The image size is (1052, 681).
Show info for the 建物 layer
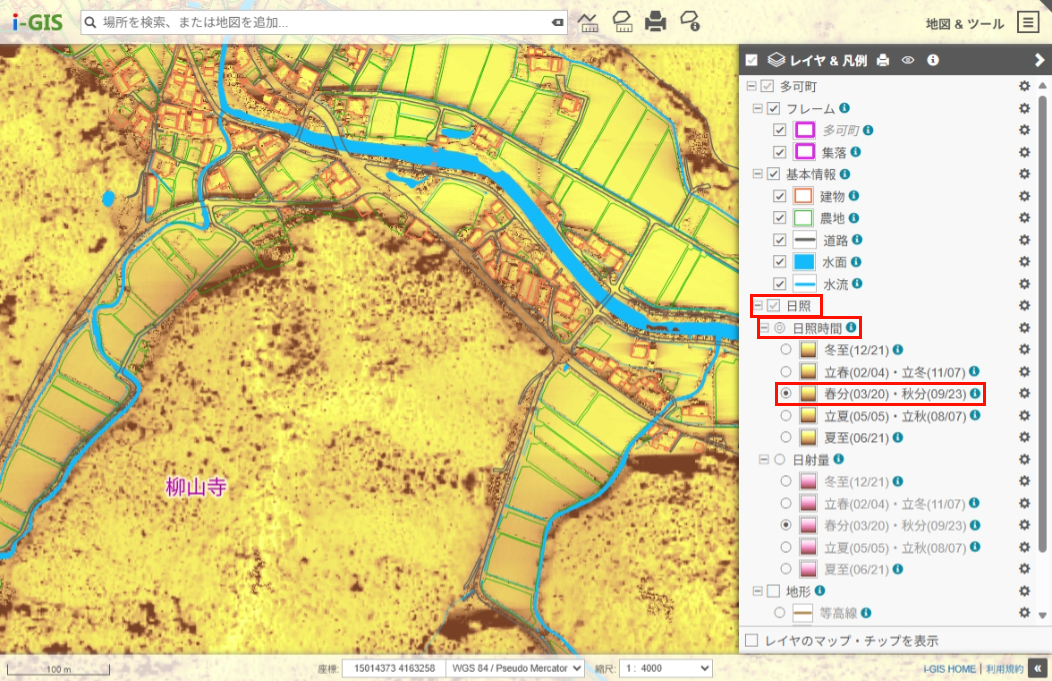(853, 195)
